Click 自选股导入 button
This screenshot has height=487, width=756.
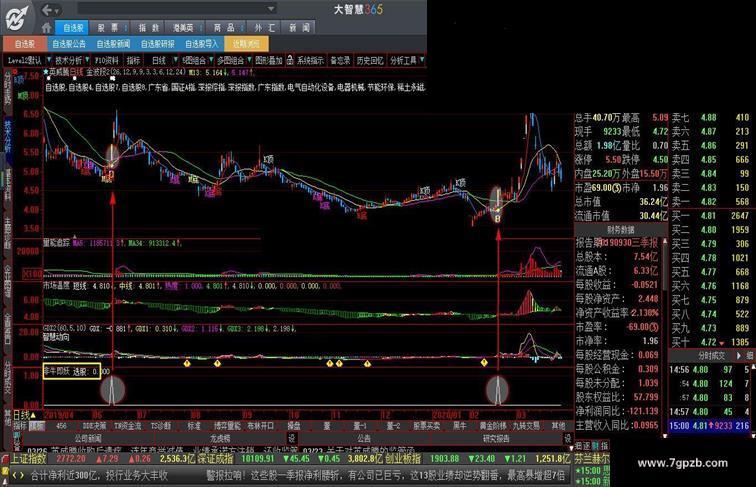pos(202,44)
